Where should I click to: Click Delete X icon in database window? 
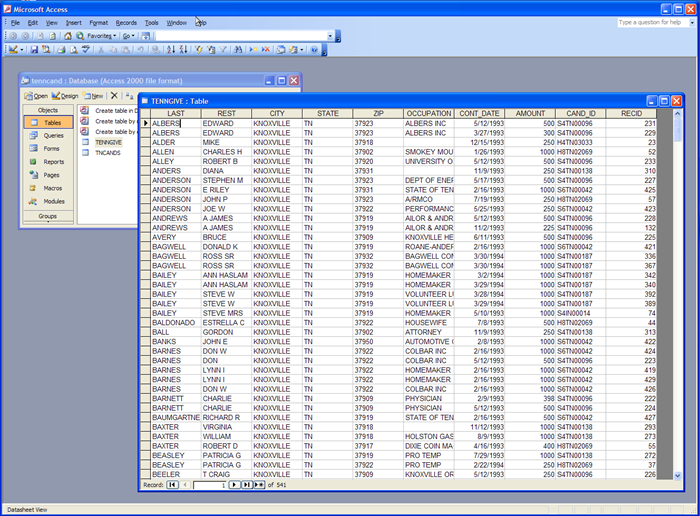tap(114, 96)
